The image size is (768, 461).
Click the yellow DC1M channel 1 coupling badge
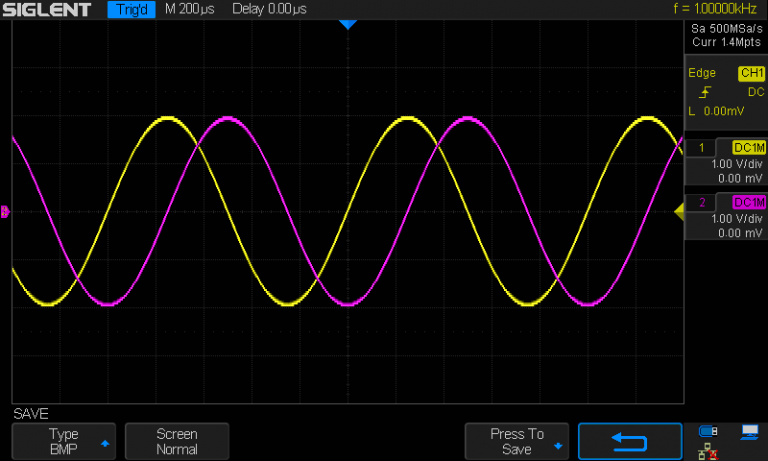coord(748,148)
